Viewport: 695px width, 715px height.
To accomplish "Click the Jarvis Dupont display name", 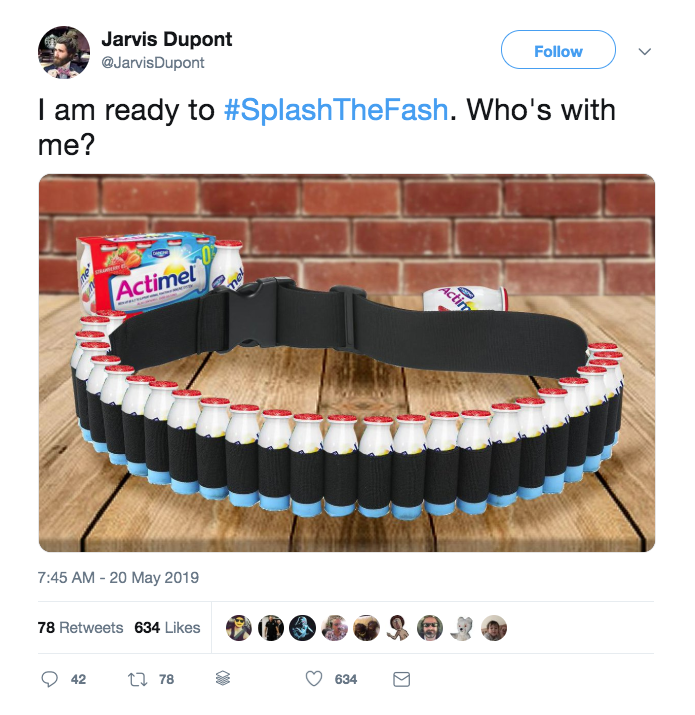I will (x=167, y=40).
